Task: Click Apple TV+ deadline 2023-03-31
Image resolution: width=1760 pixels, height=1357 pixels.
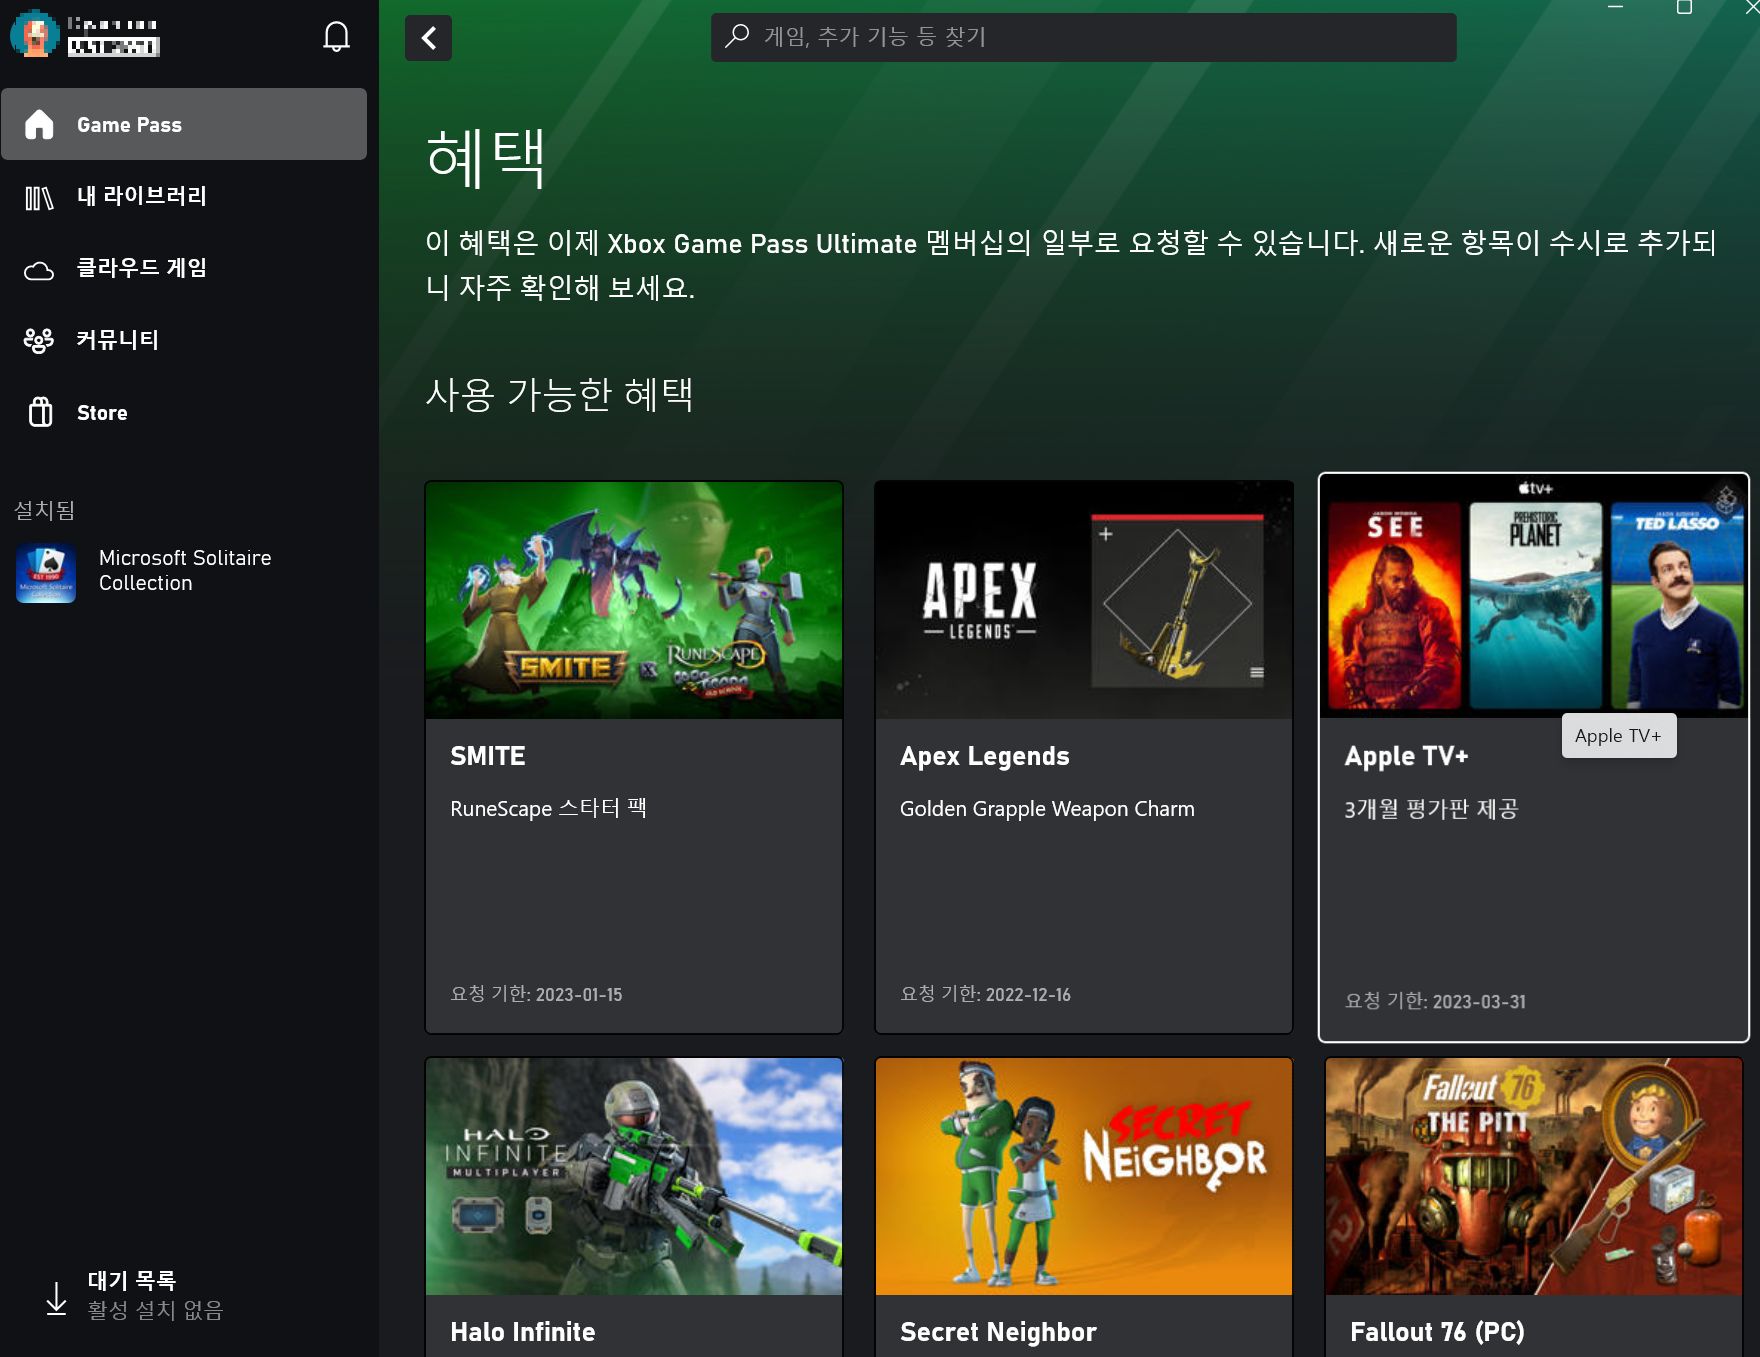Action: [x=1435, y=1001]
